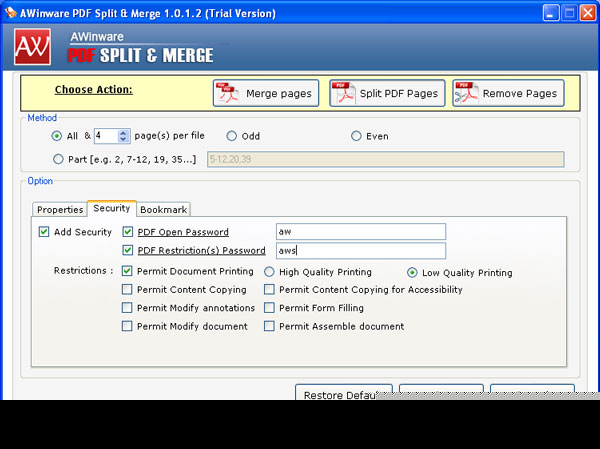Choose the Split PDF Pages action

[x=387, y=93]
